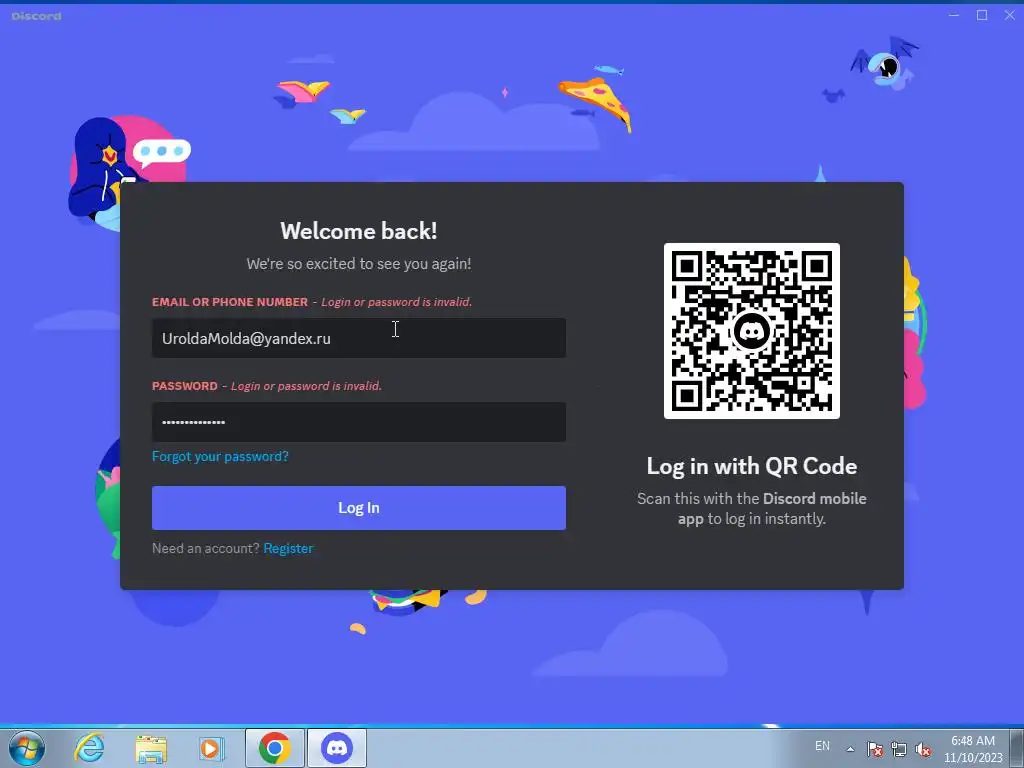
Task: Click the Discord title bar text
Action: tap(37, 16)
